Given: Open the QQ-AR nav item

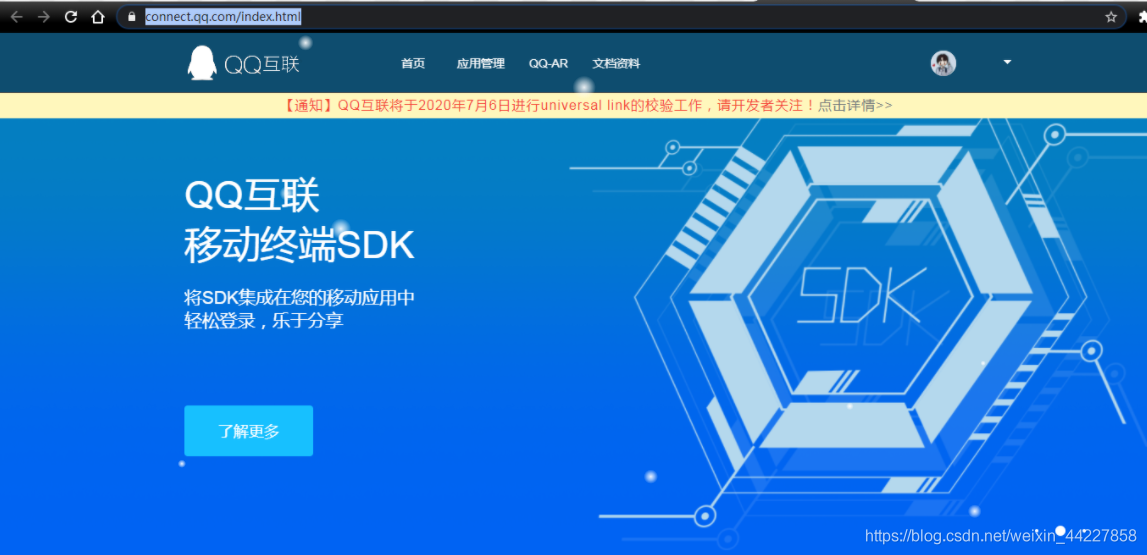Looking at the screenshot, I should 549,64.
